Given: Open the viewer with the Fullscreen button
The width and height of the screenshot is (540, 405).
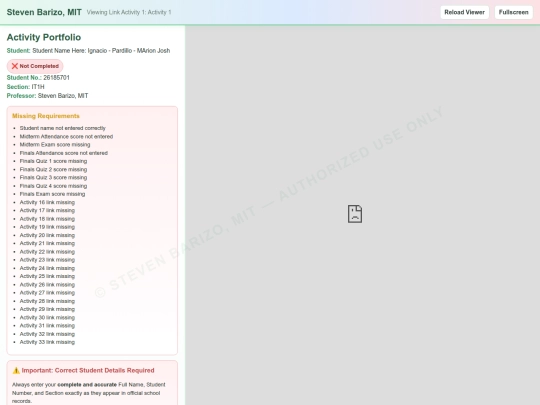Looking at the screenshot, I should click(513, 12).
